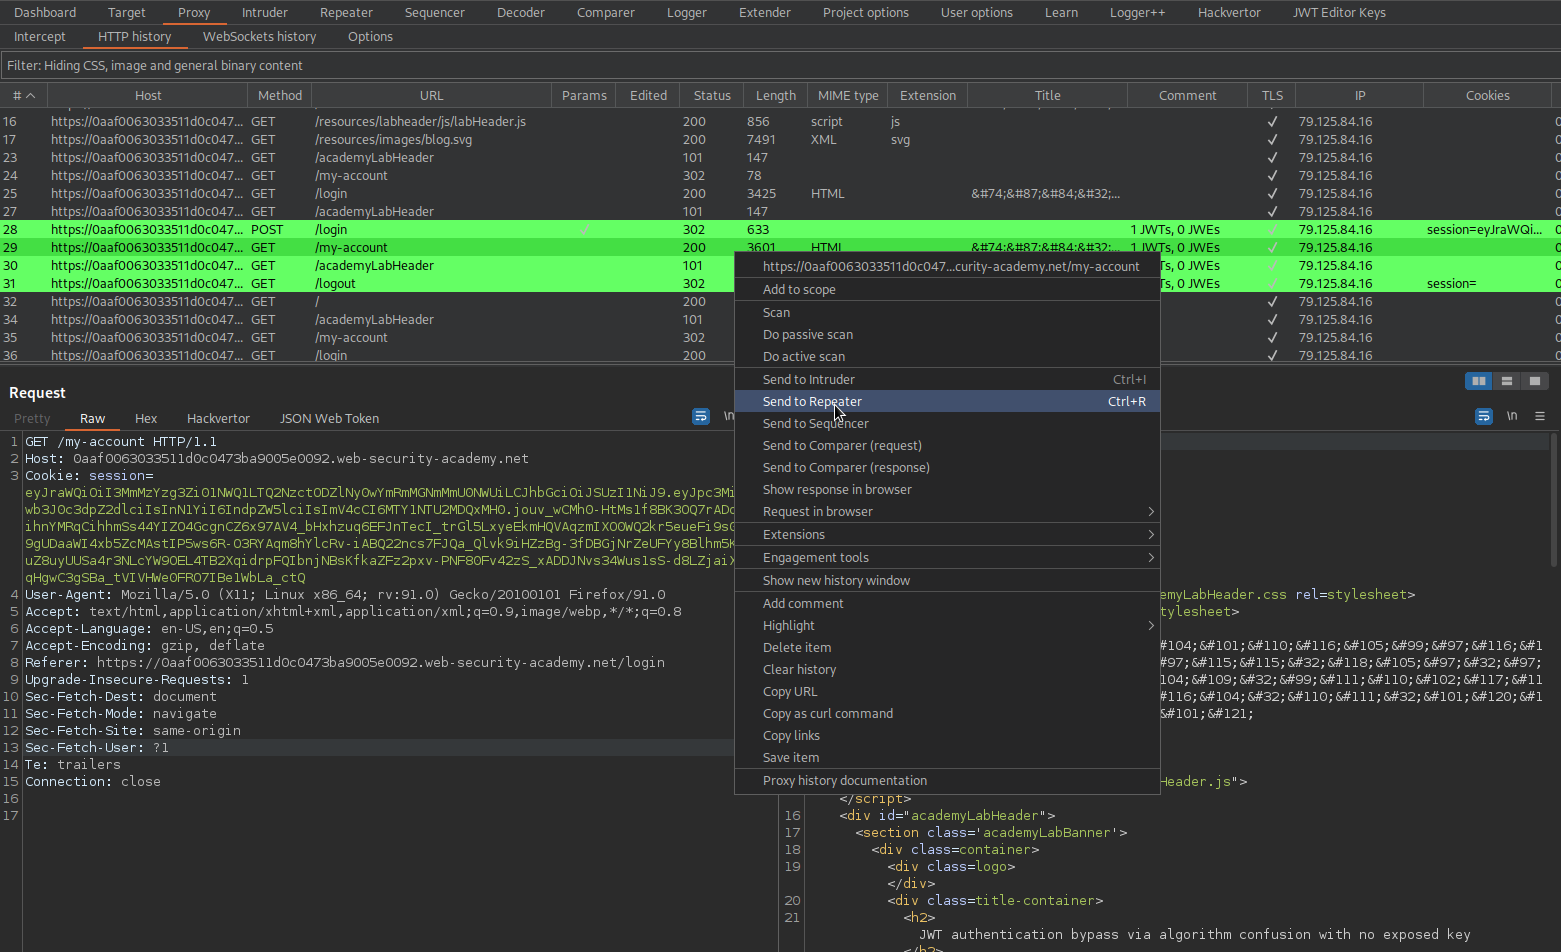Click the history filter bar
Viewport: 1561px width, 952px height.
780,66
